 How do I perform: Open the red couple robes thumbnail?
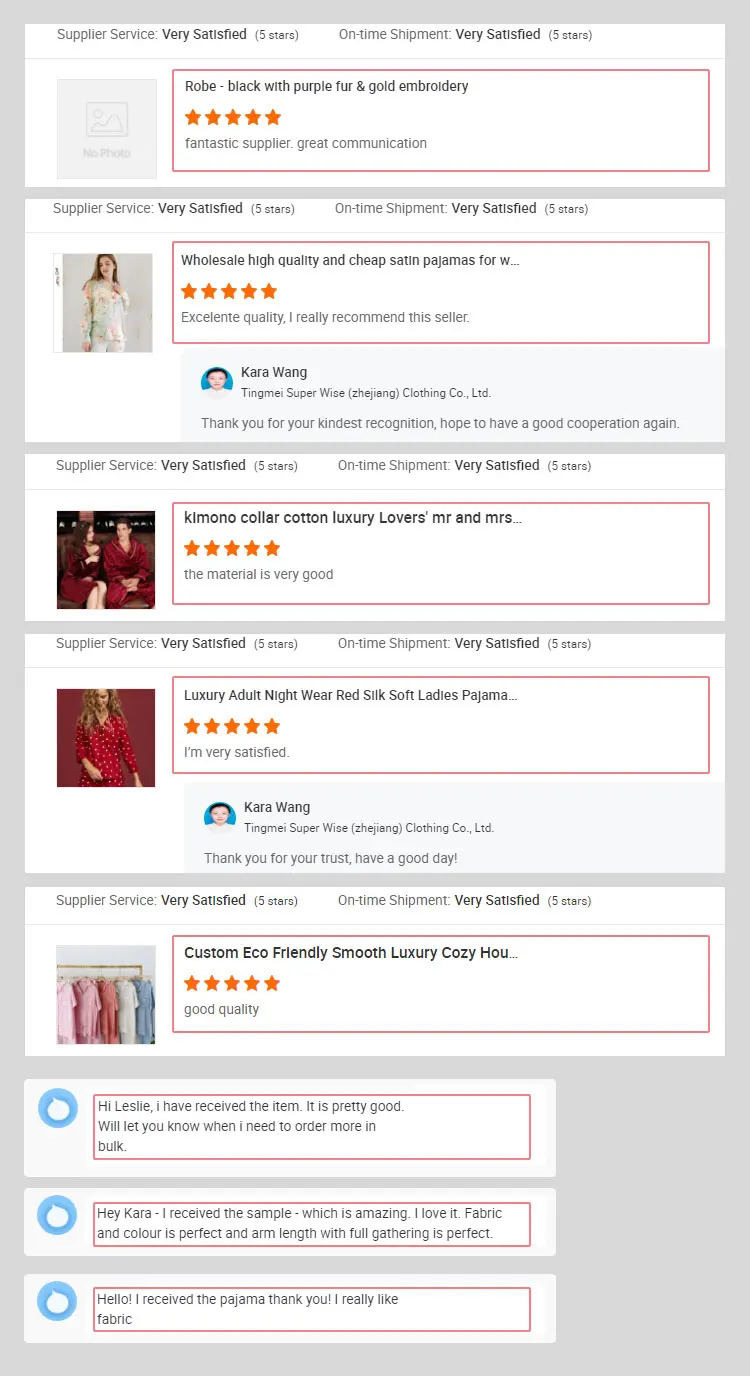(x=106, y=560)
